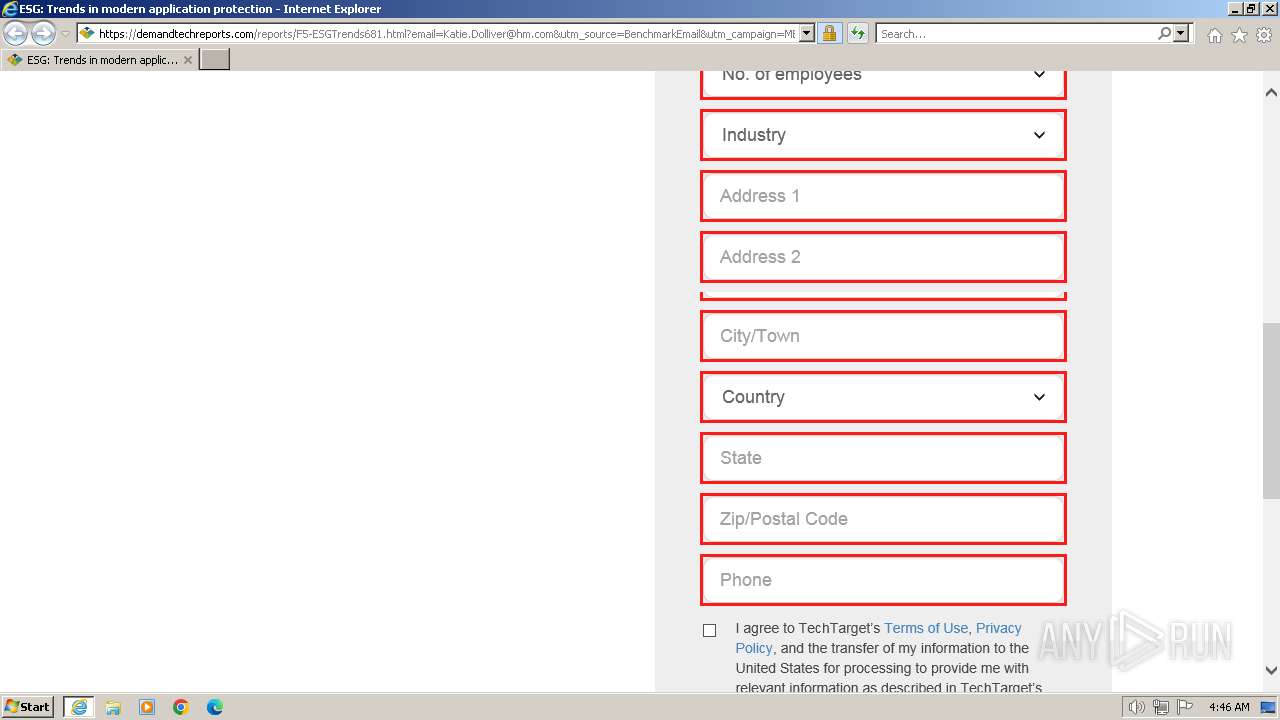Focus the City/Town field

883,336
